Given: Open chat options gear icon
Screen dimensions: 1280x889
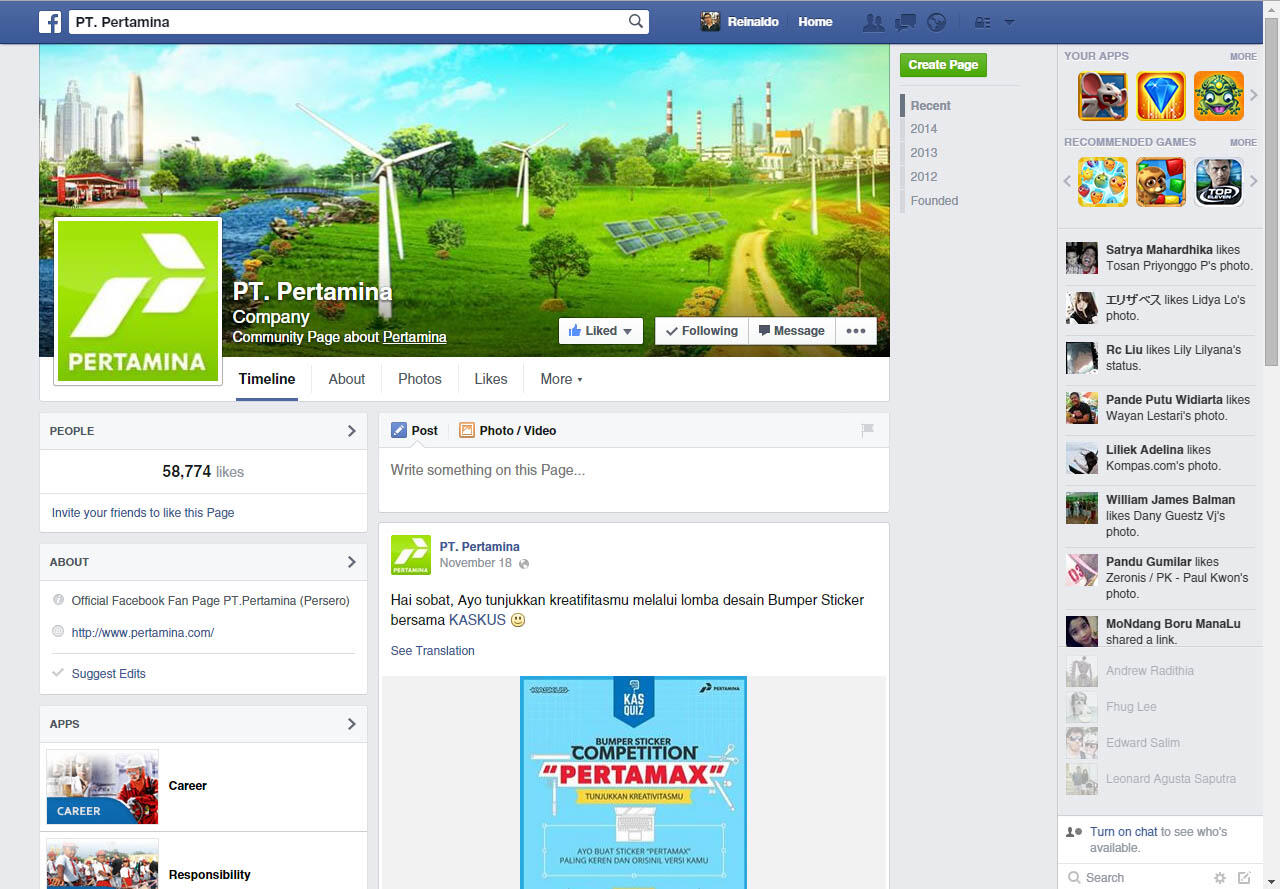Looking at the screenshot, I should [1220, 878].
